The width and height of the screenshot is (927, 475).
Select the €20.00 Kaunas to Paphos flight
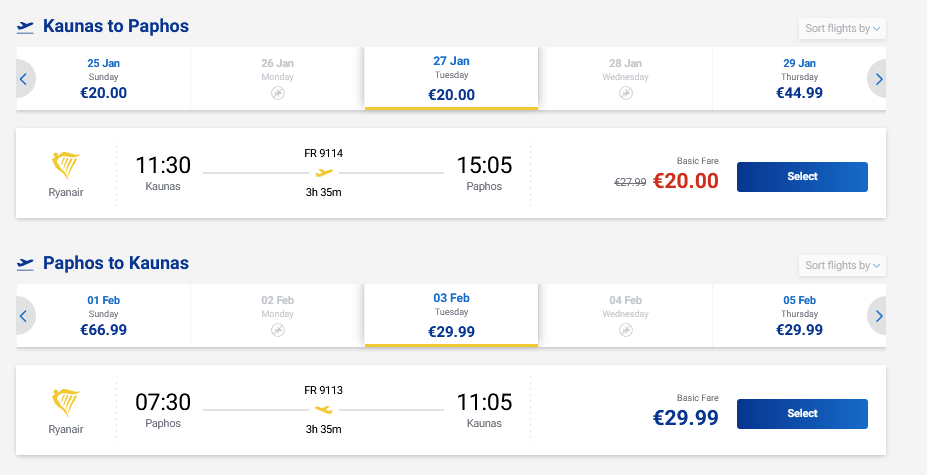[802, 177]
